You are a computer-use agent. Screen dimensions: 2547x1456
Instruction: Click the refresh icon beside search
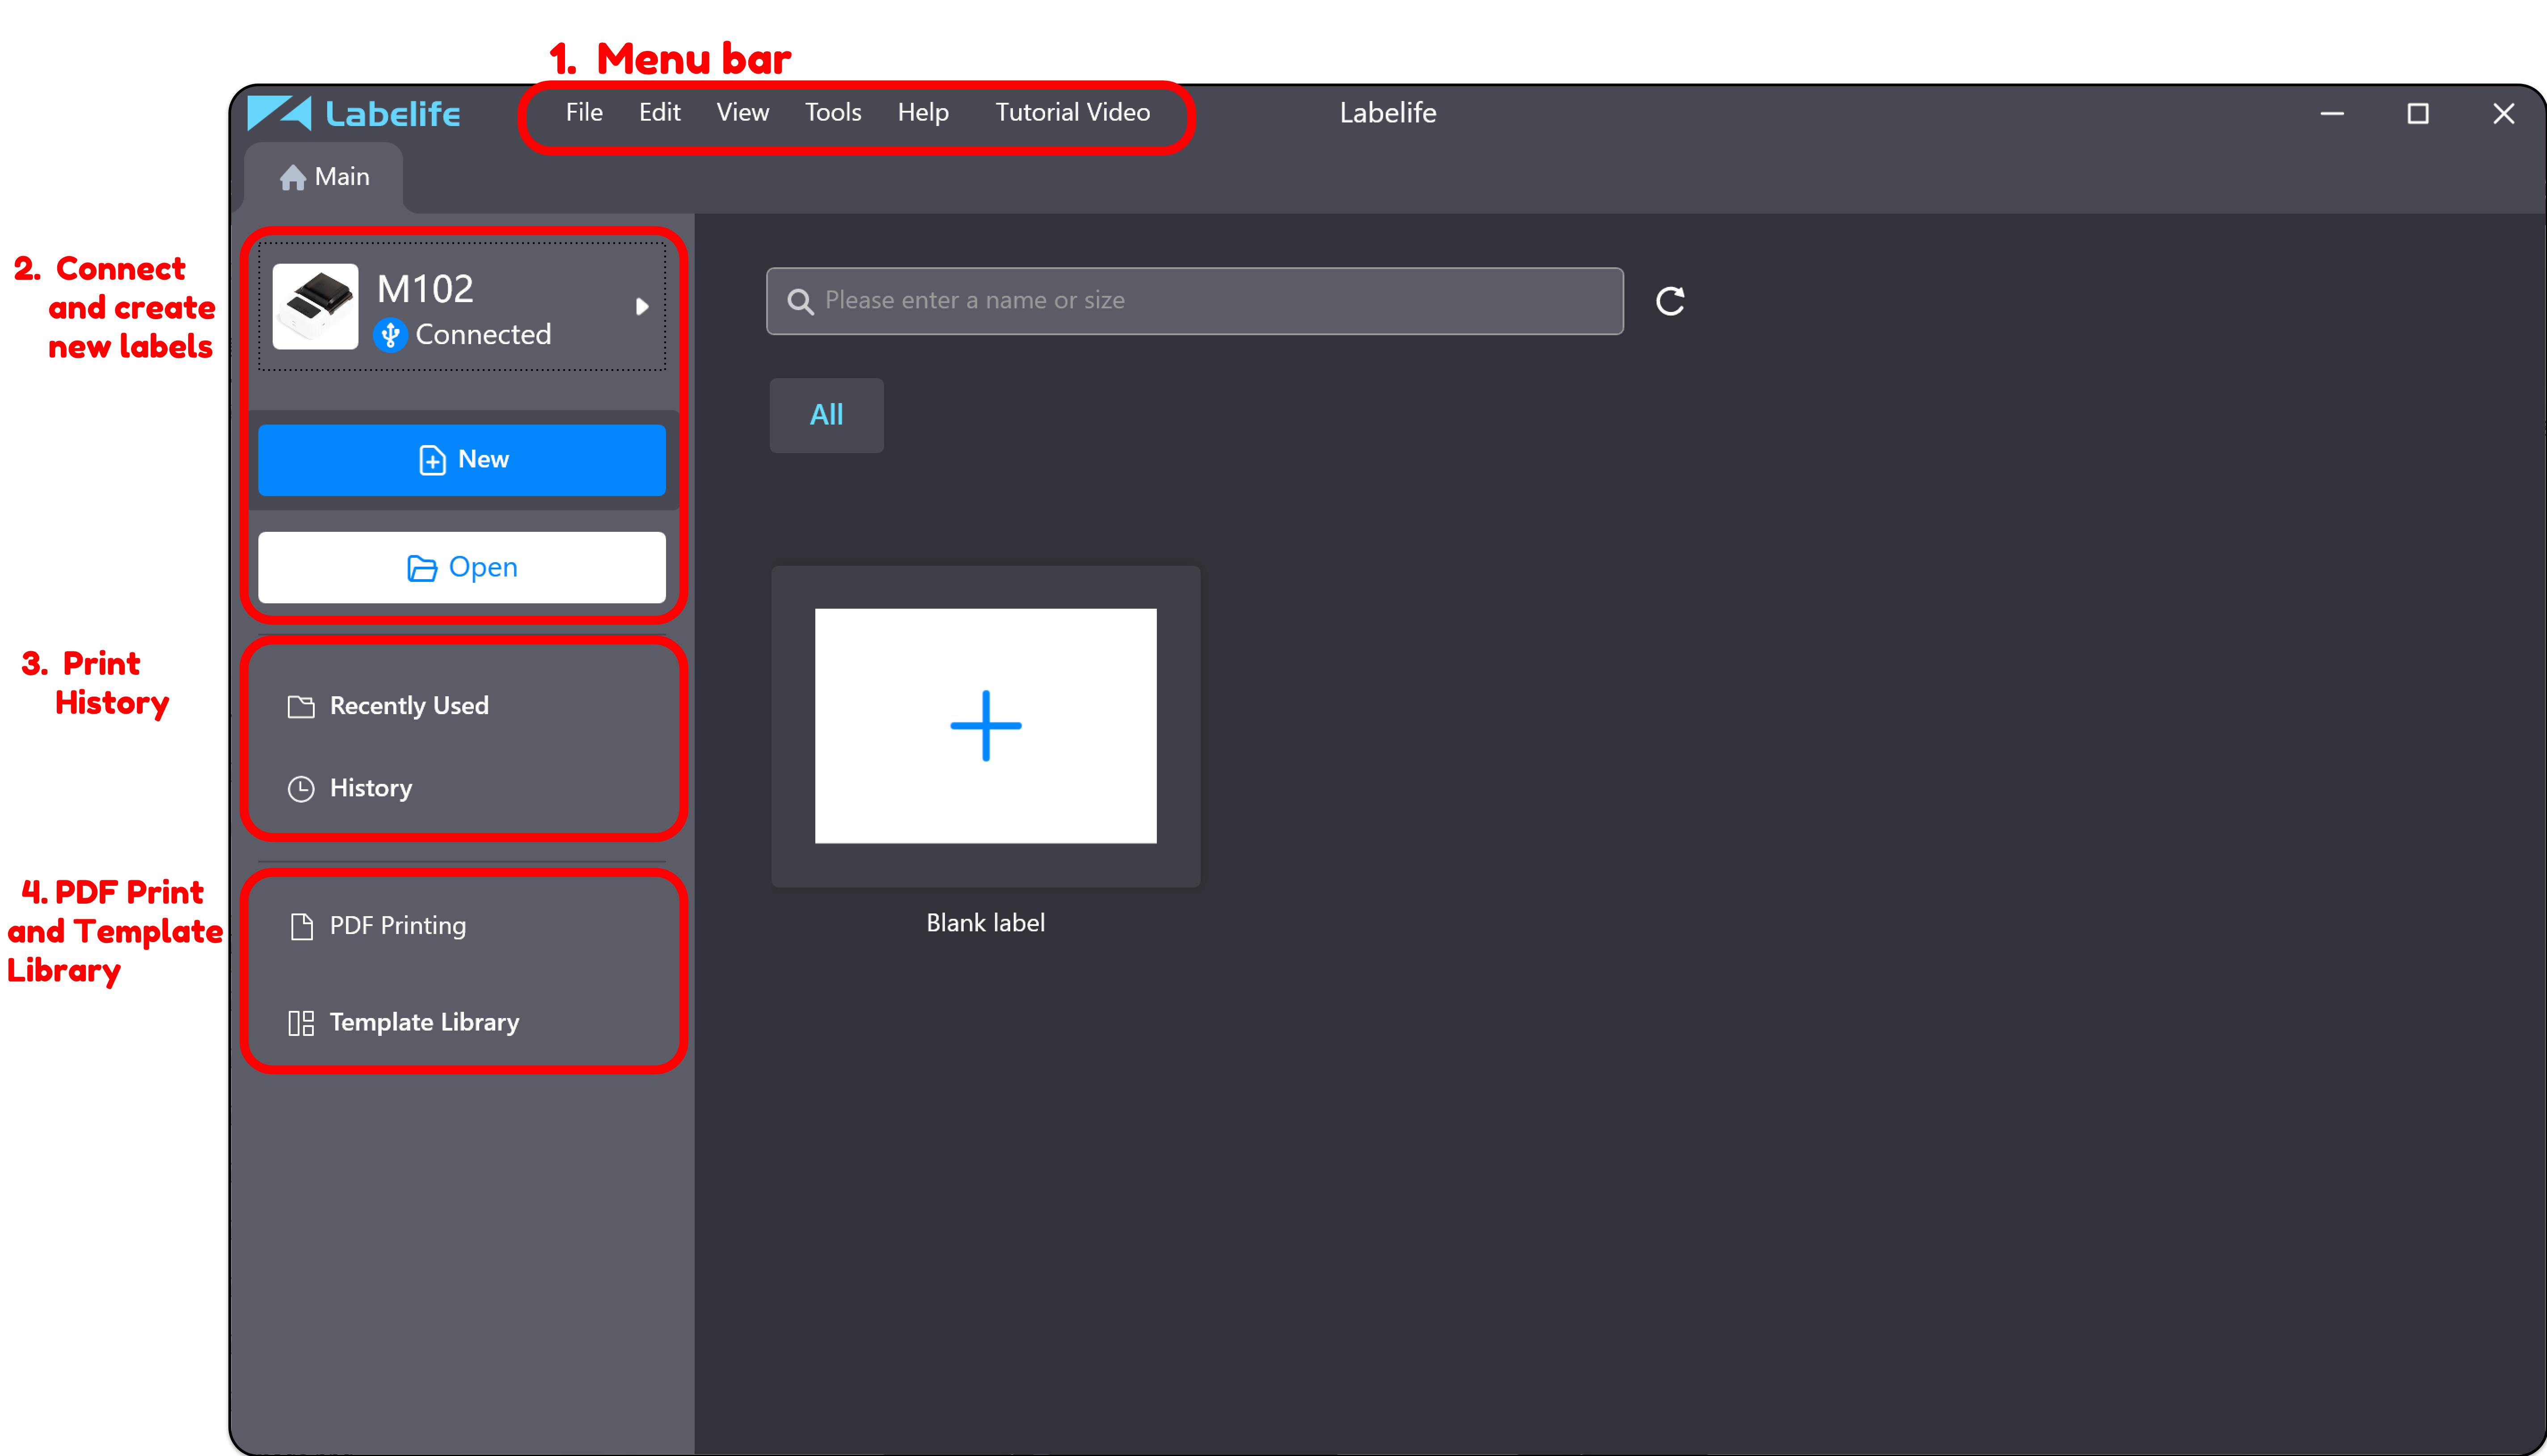1669,301
